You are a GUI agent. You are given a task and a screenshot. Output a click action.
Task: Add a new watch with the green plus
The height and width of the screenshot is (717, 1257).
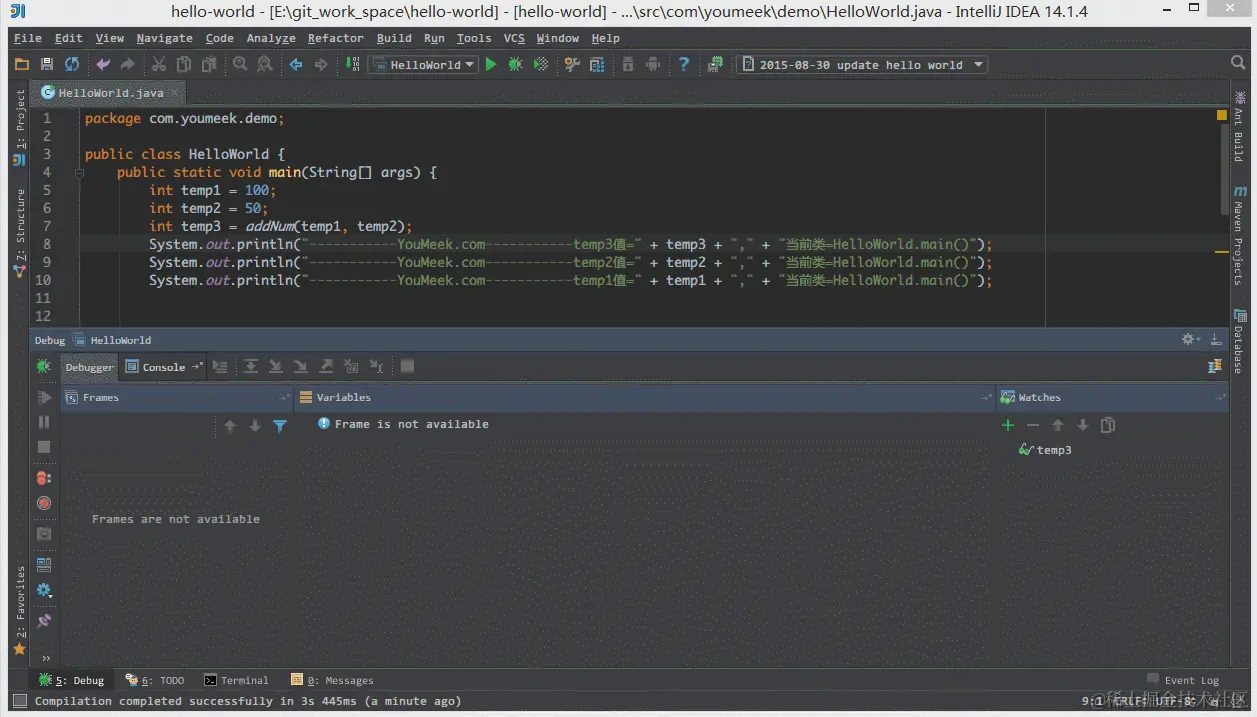click(1007, 425)
